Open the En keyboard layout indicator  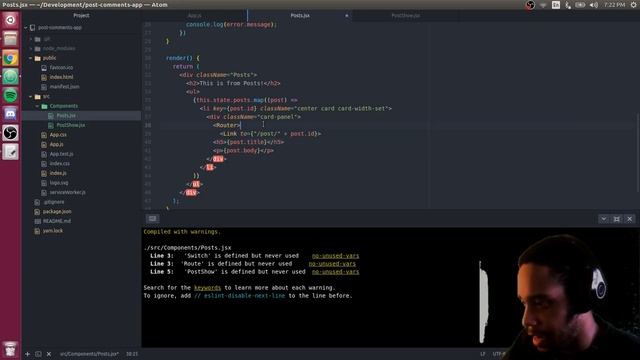tap(556, 5)
